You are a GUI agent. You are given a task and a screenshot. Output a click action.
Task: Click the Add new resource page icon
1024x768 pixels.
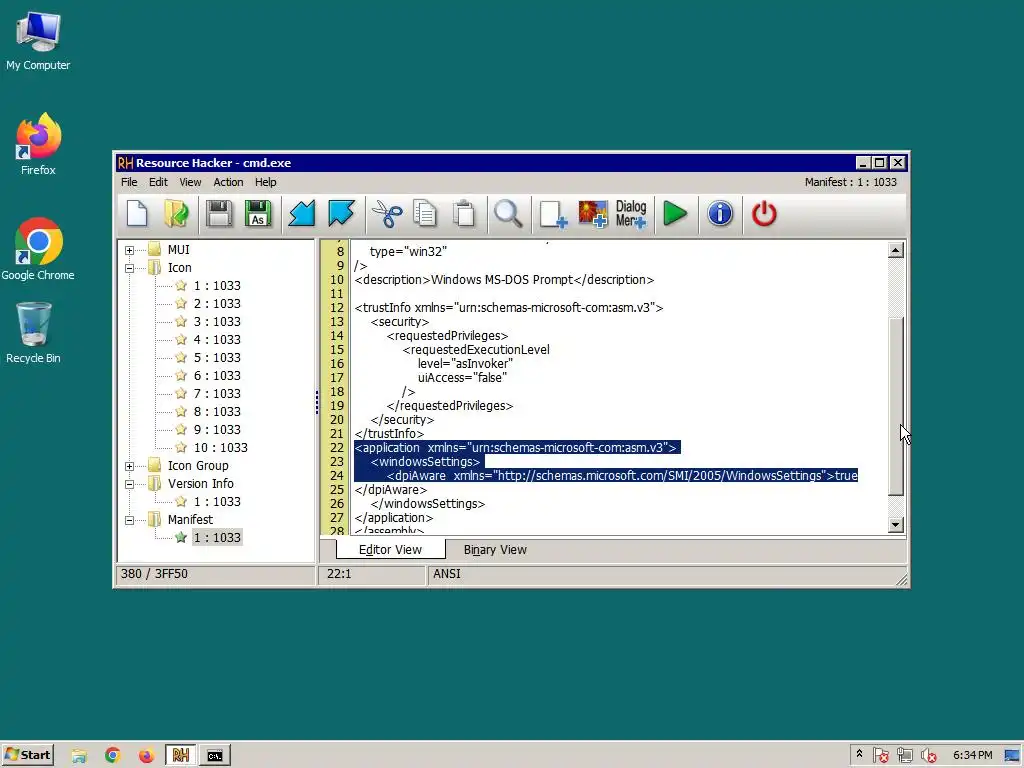[553, 214]
